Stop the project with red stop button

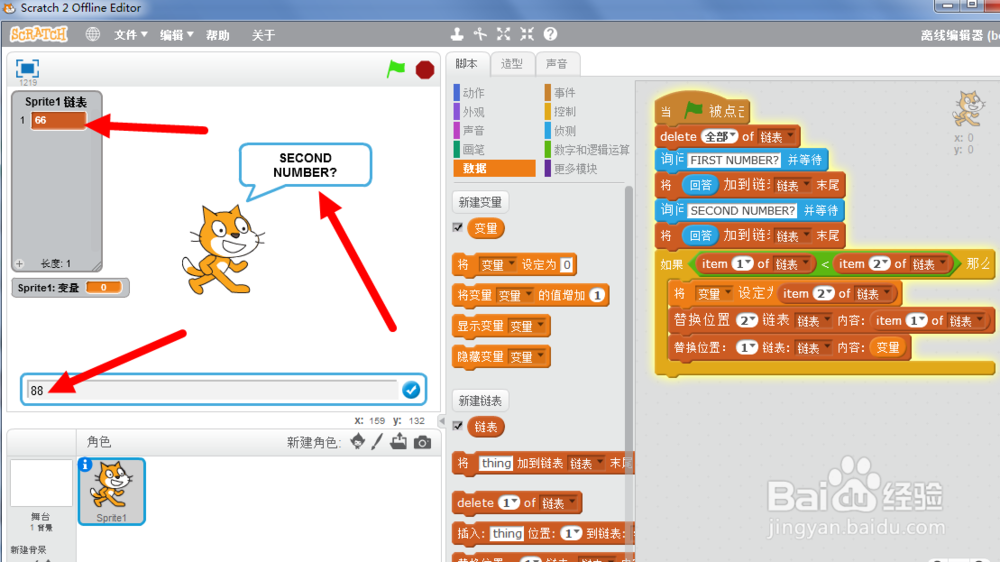(x=425, y=70)
